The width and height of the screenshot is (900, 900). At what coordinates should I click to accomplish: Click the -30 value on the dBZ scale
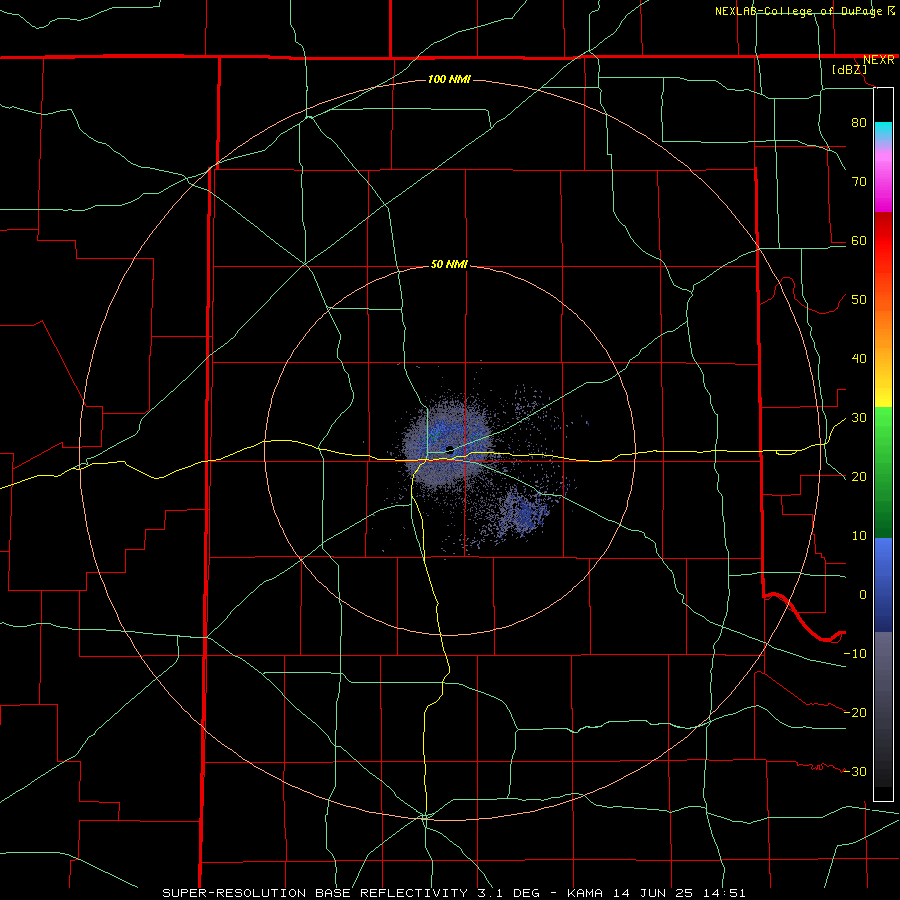coord(855,771)
